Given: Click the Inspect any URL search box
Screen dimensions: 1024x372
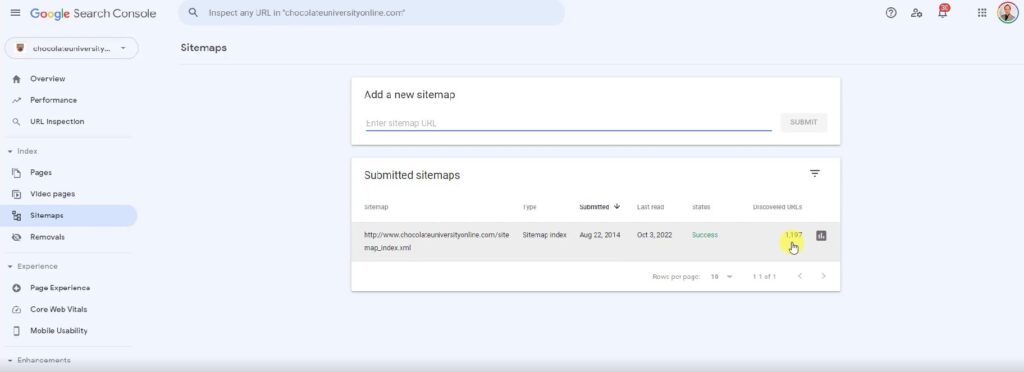Looking at the screenshot, I should tap(372, 12).
